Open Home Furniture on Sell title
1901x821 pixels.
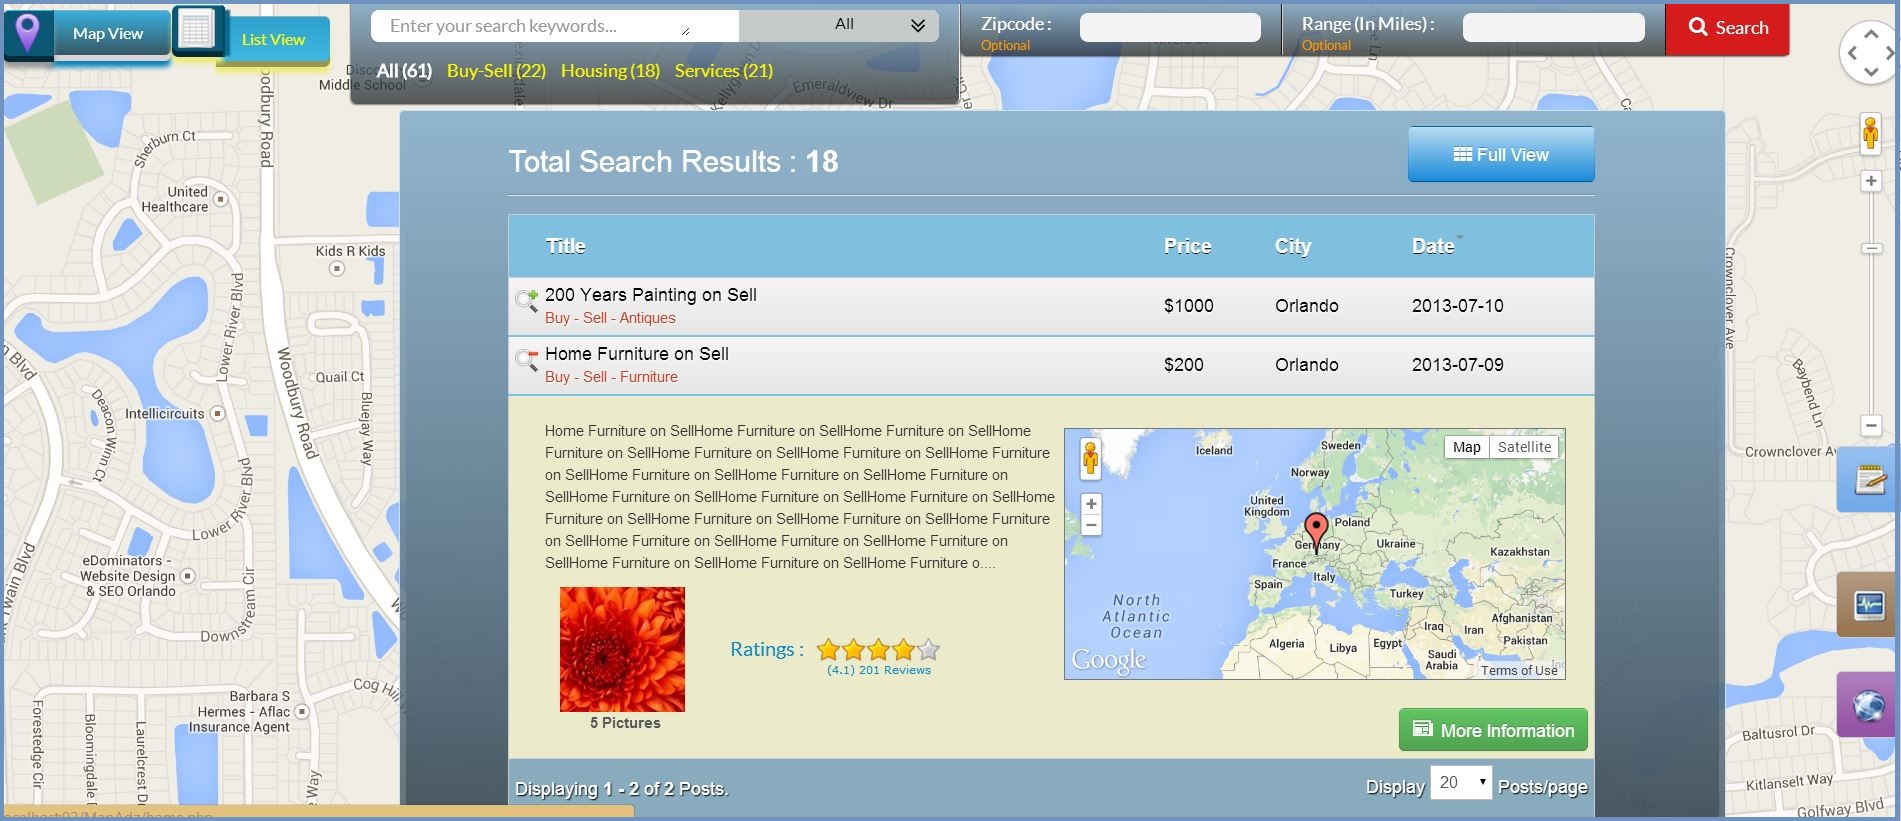tap(637, 354)
